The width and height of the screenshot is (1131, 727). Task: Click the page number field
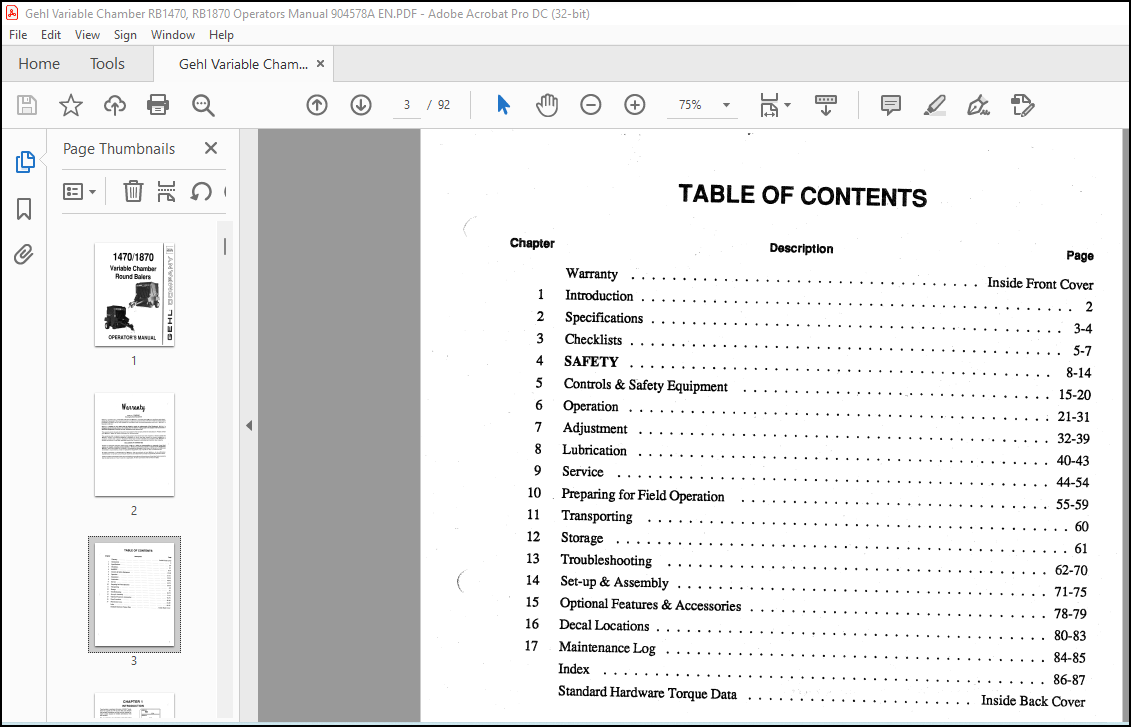[407, 105]
